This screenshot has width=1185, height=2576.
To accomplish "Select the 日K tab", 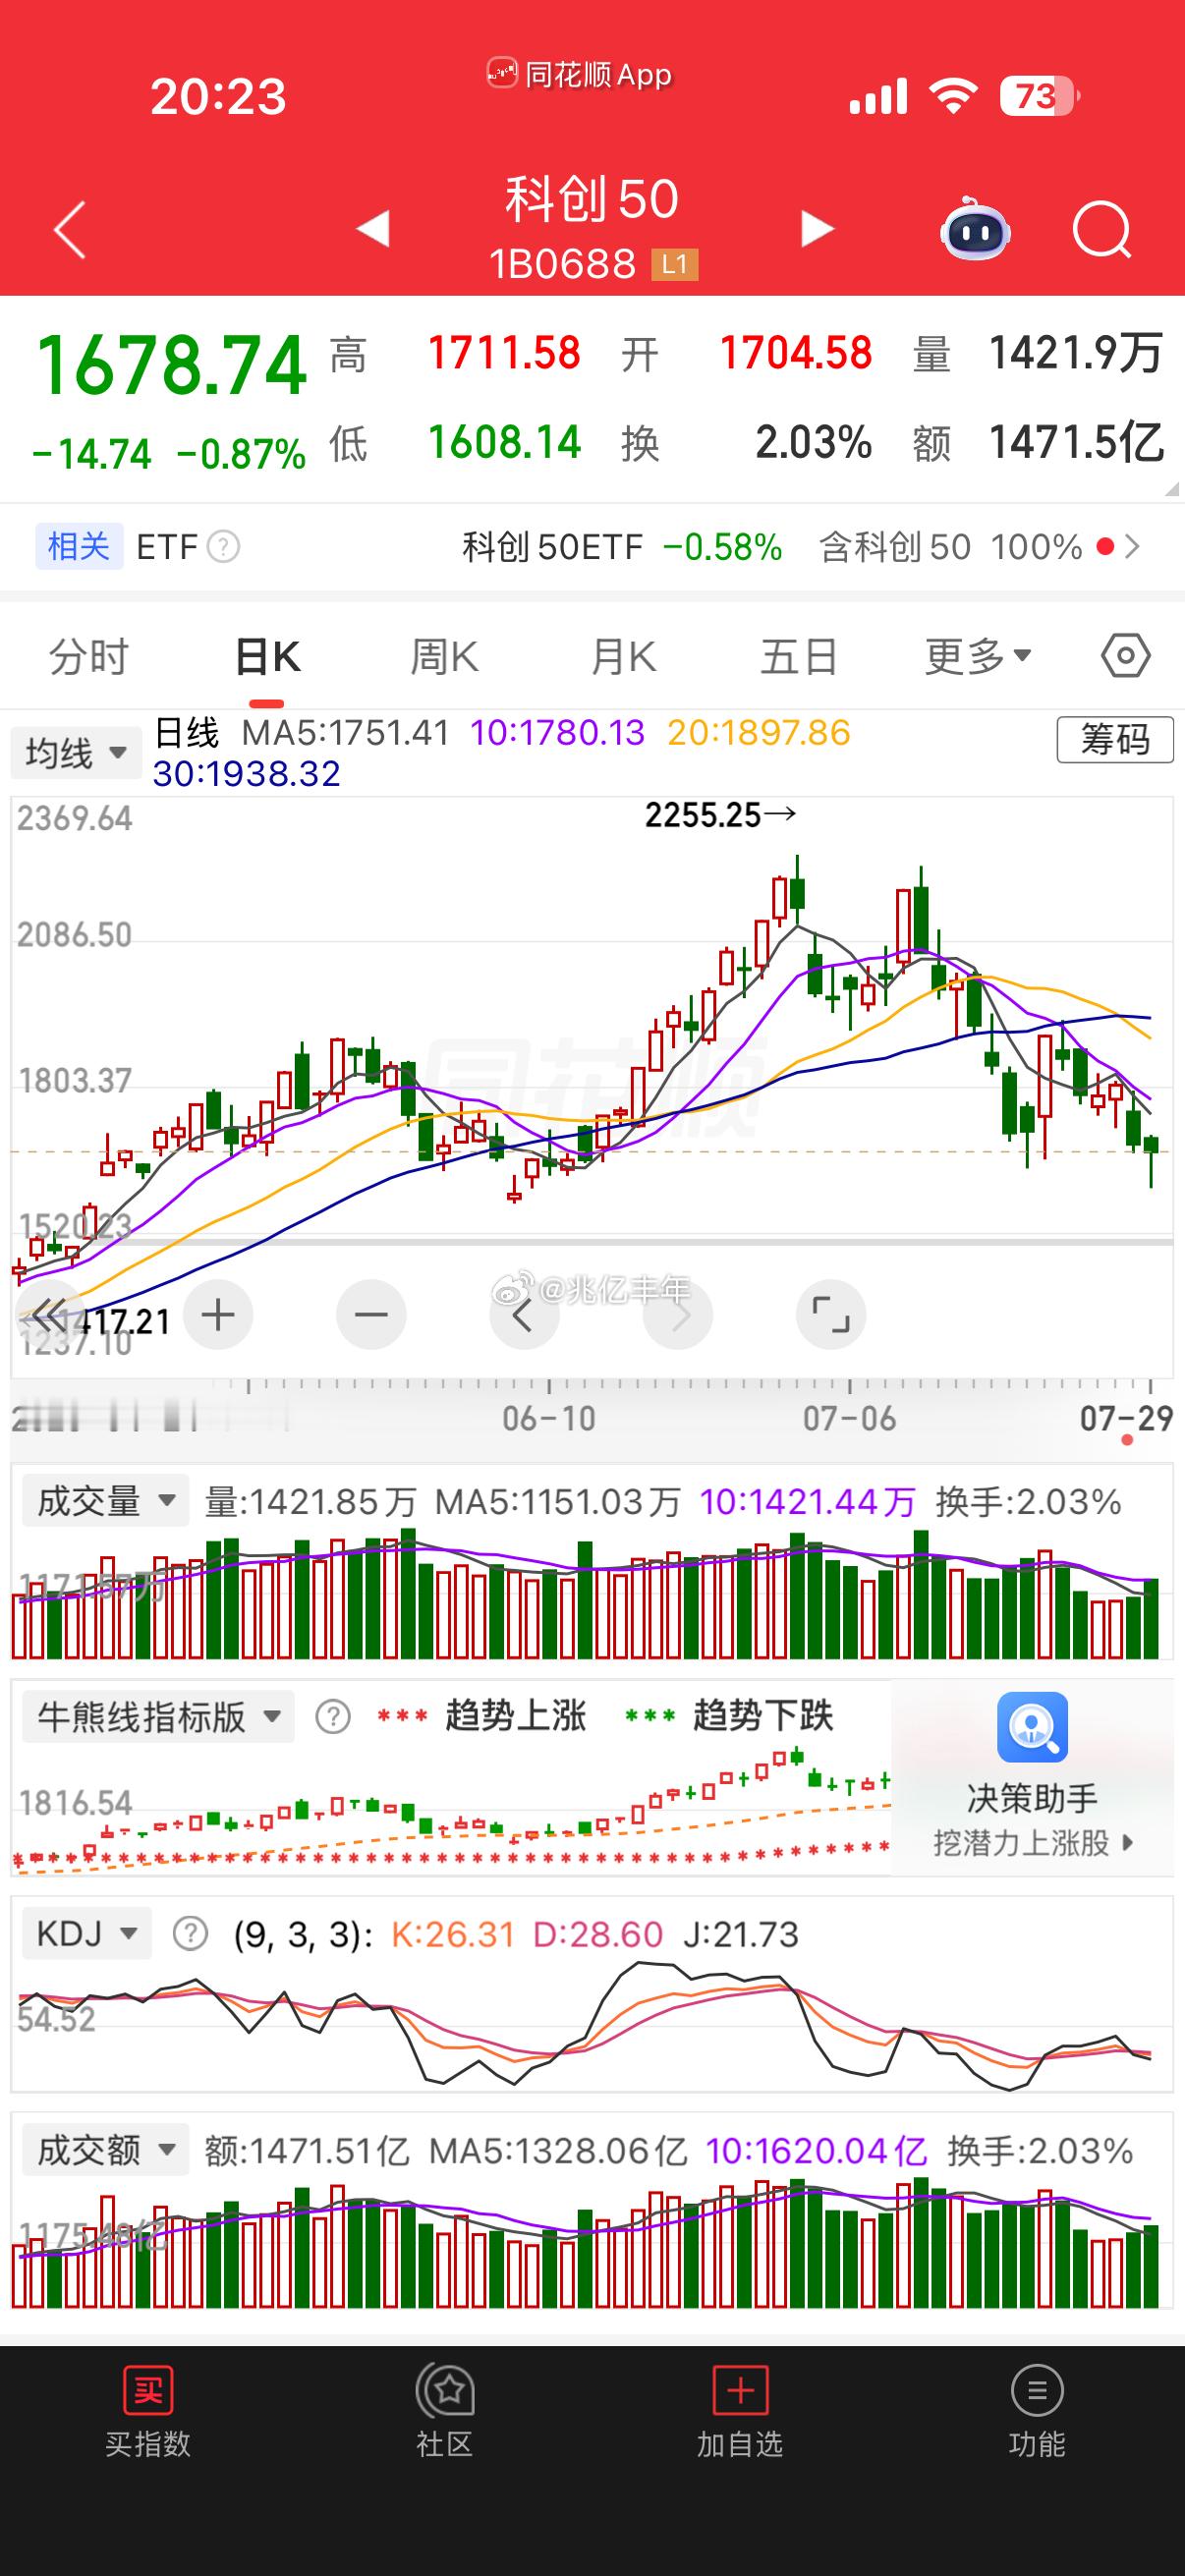I will (x=267, y=657).
